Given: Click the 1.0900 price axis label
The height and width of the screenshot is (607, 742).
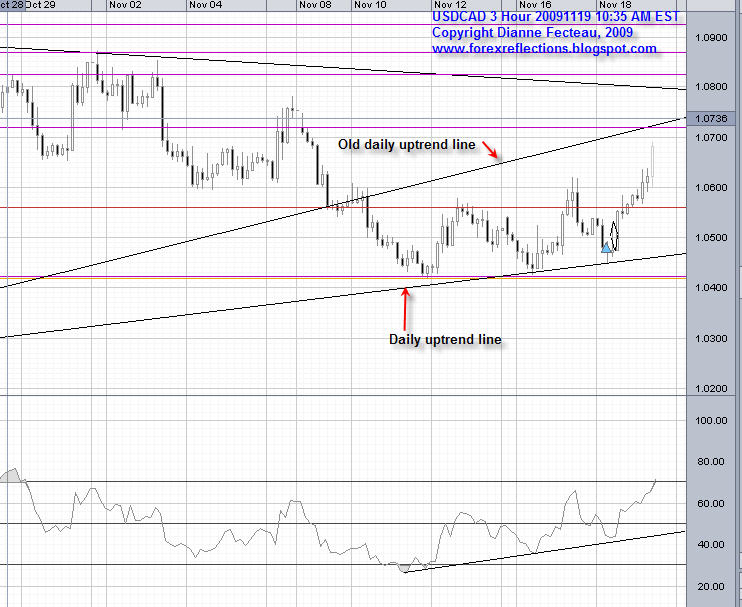Looking at the screenshot, I should [711, 37].
